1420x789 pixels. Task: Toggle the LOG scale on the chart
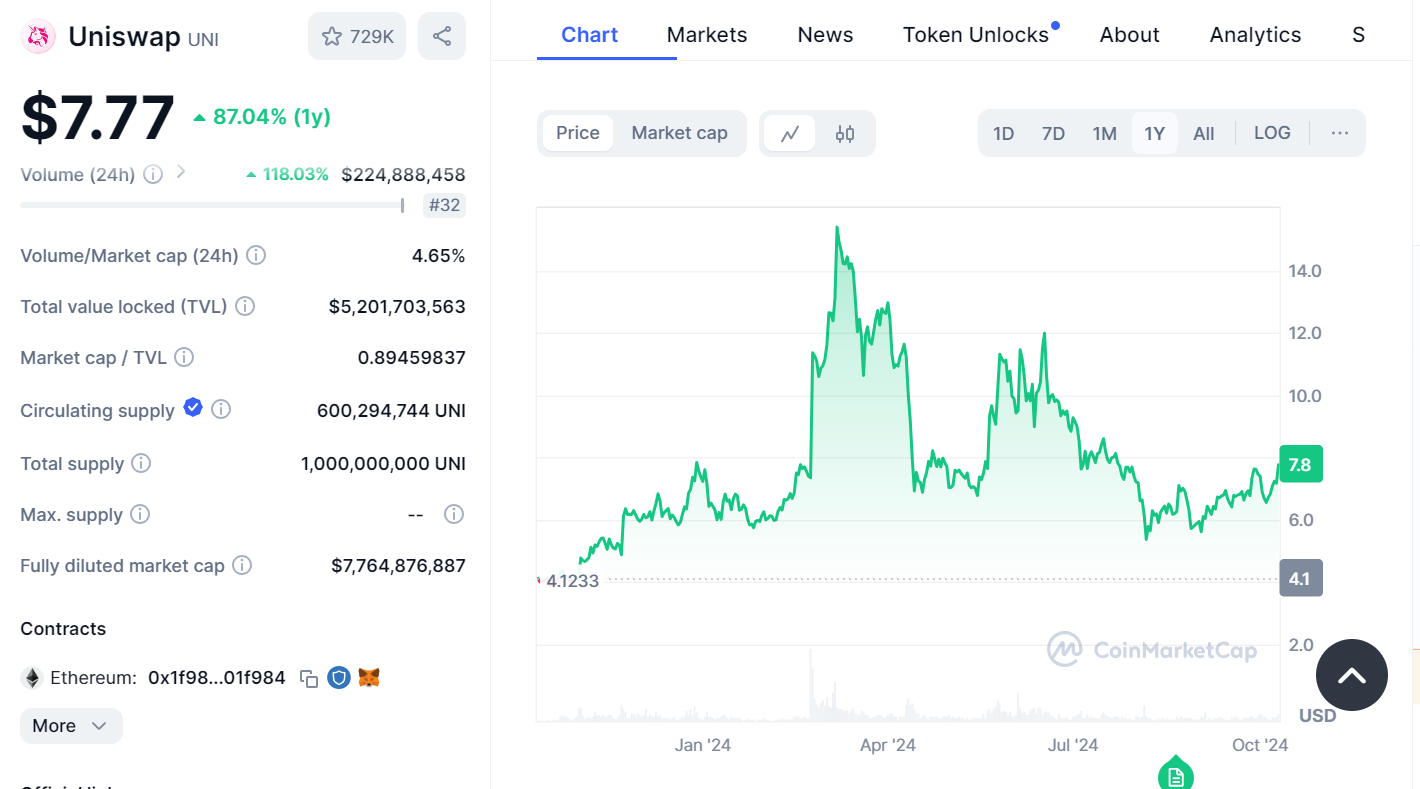click(1271, 133)
